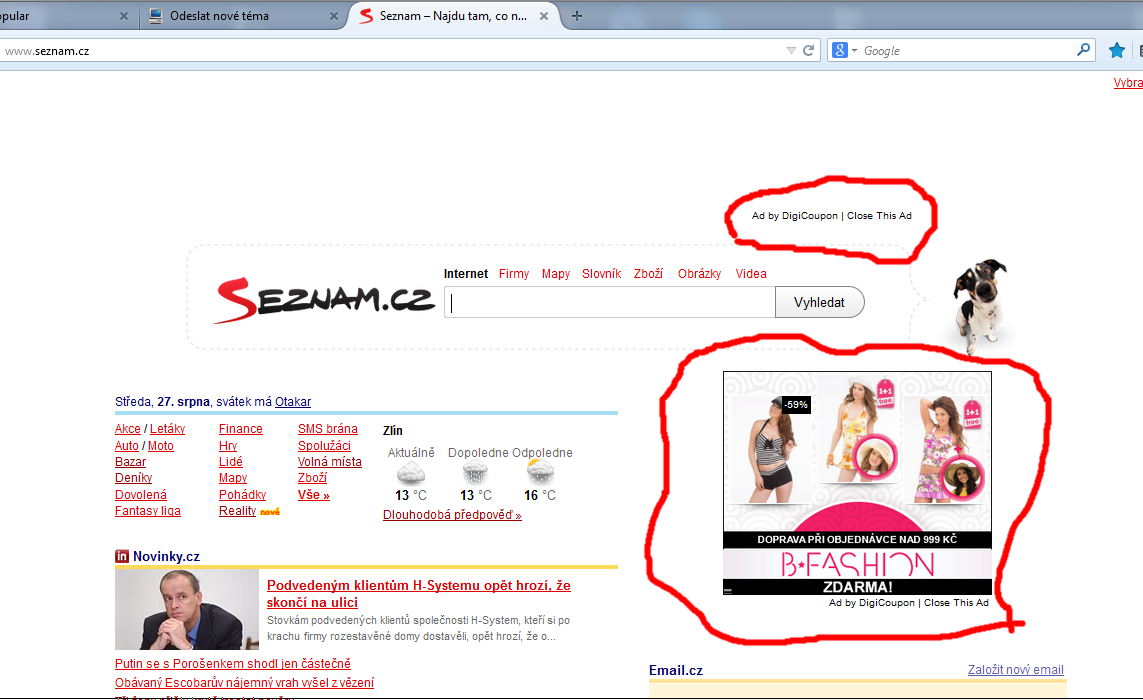
Task: Click Založit nový email link
Action: (1015, 669)
